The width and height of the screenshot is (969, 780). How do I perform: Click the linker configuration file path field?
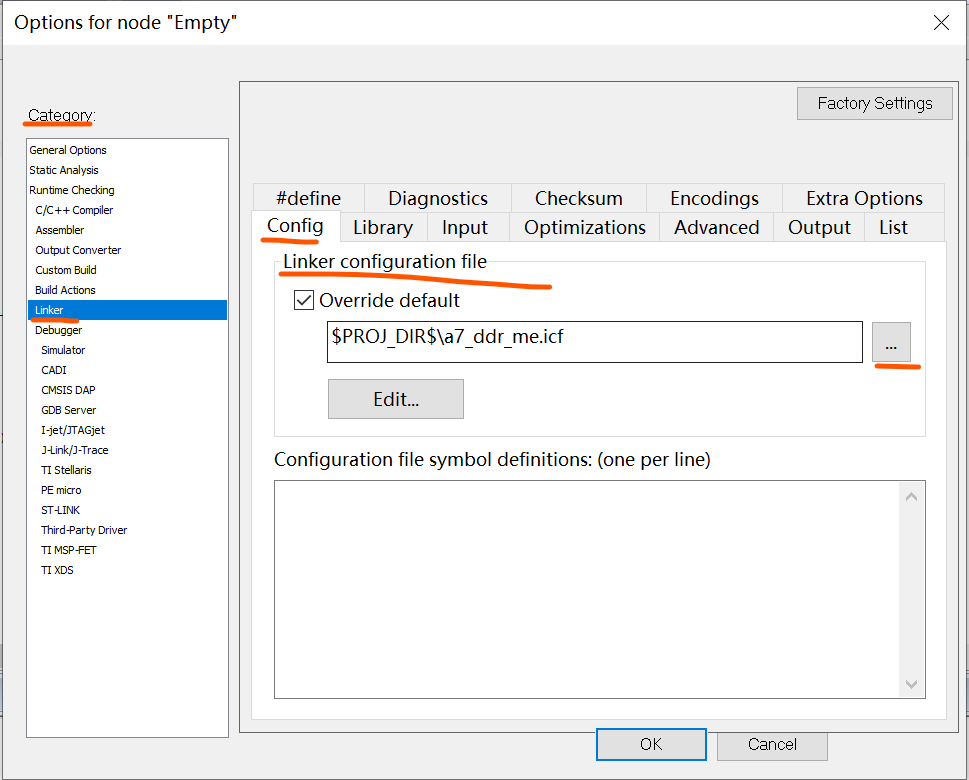593,341
